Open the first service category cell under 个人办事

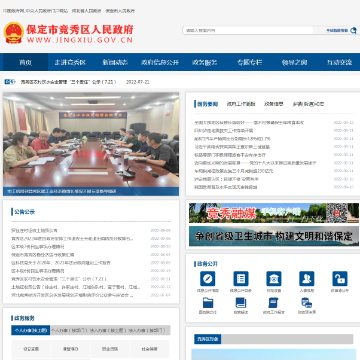(x=31, y=349)
